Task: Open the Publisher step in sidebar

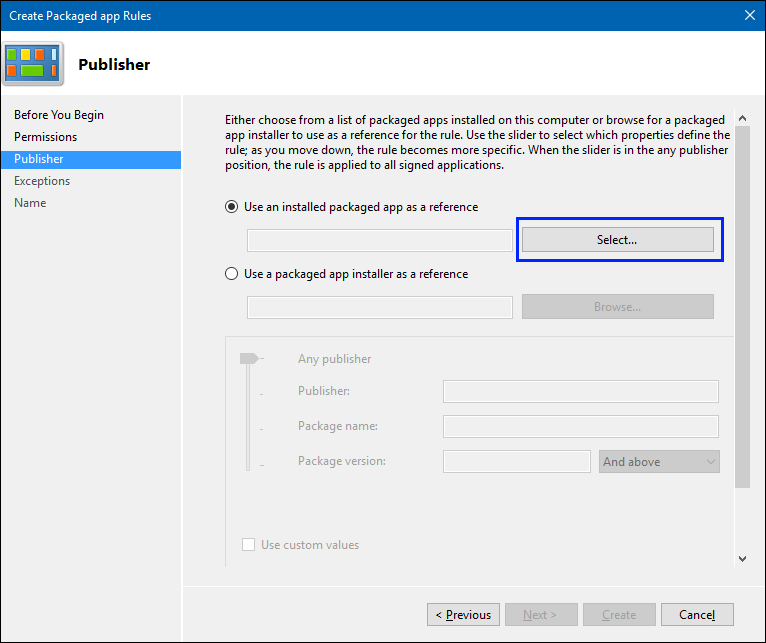Action: 39,159
